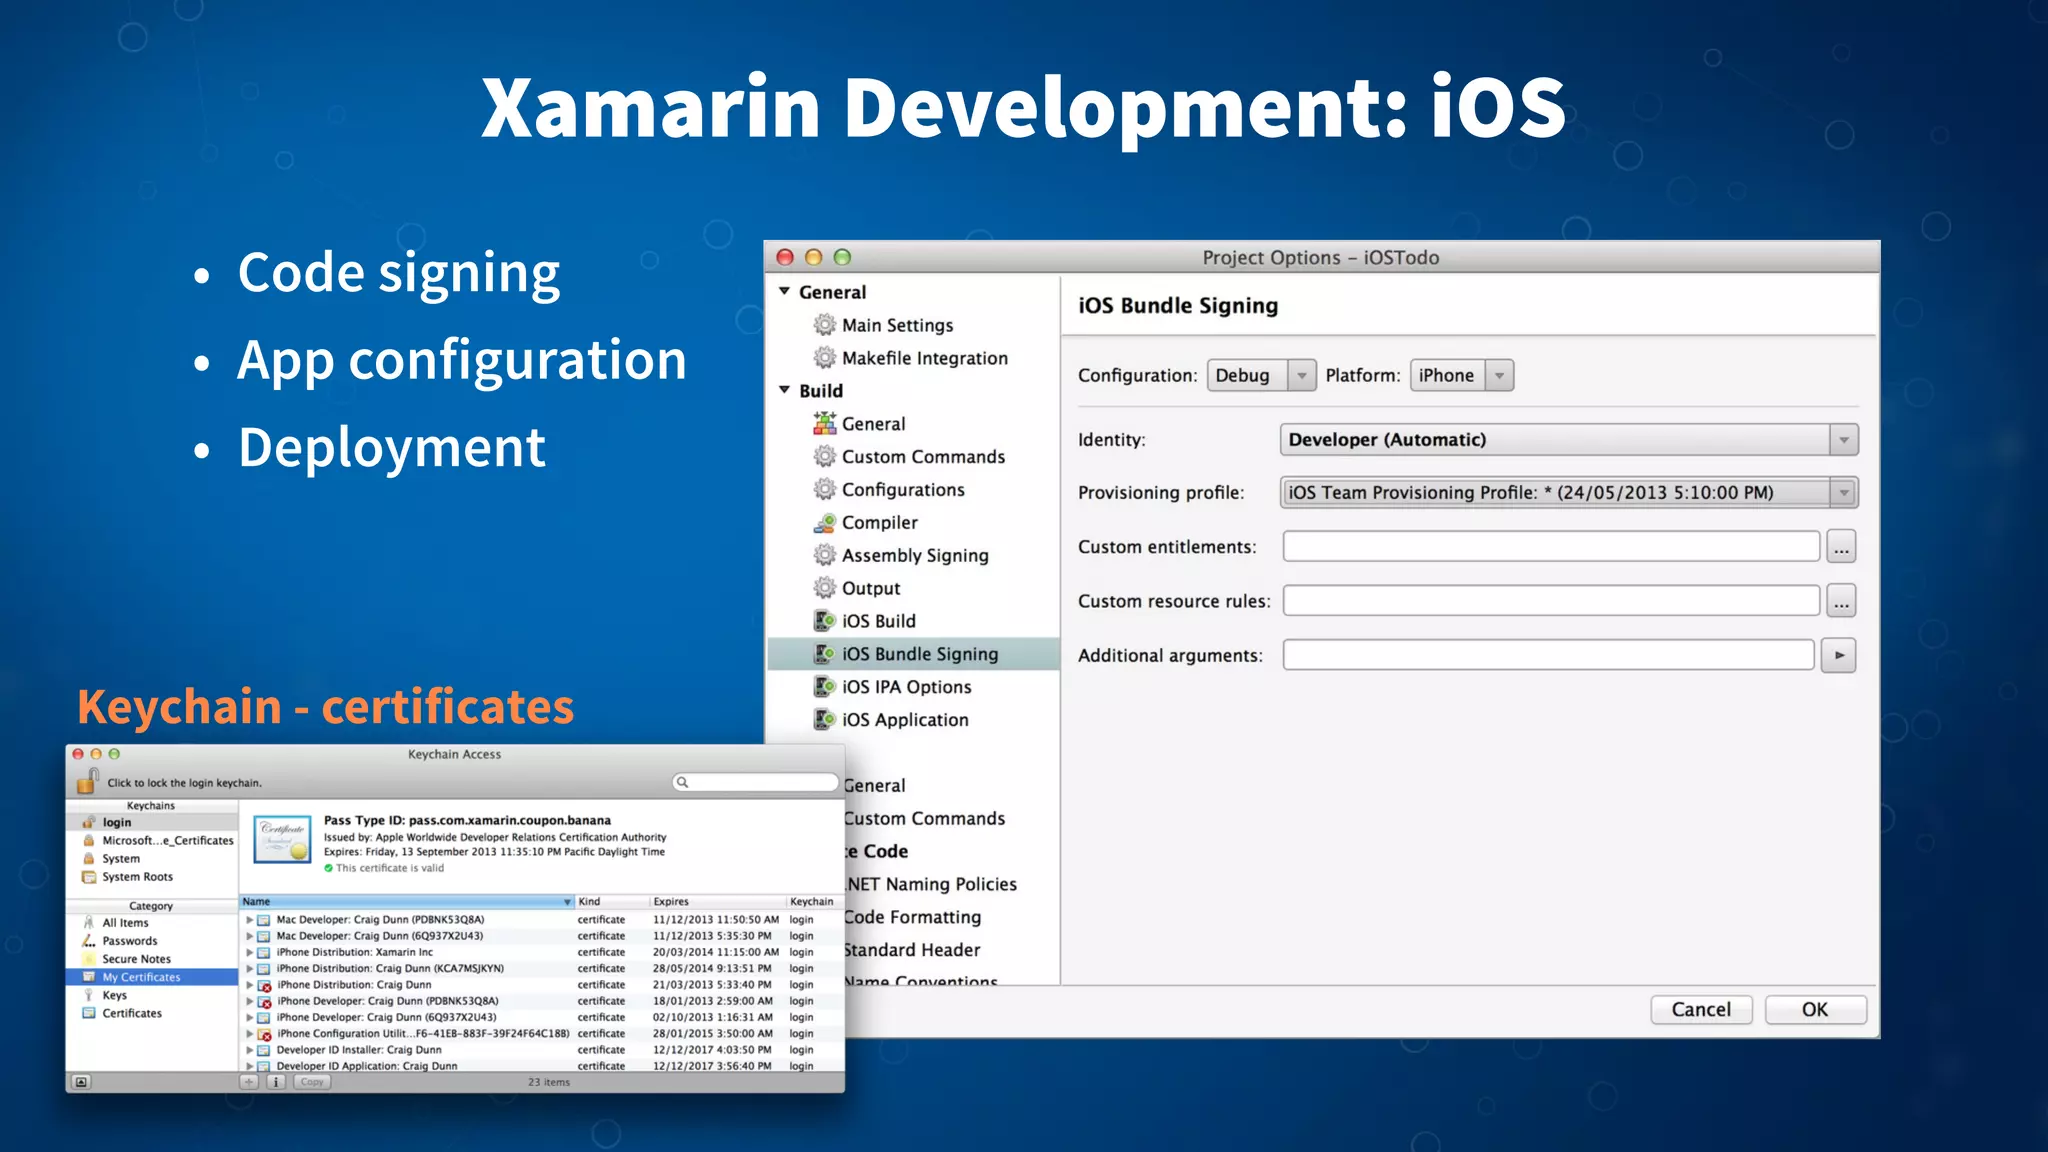Select Assembly Signing in the options tree
The width and height of the screenshot is (2048, 1152).
(914, 555)
